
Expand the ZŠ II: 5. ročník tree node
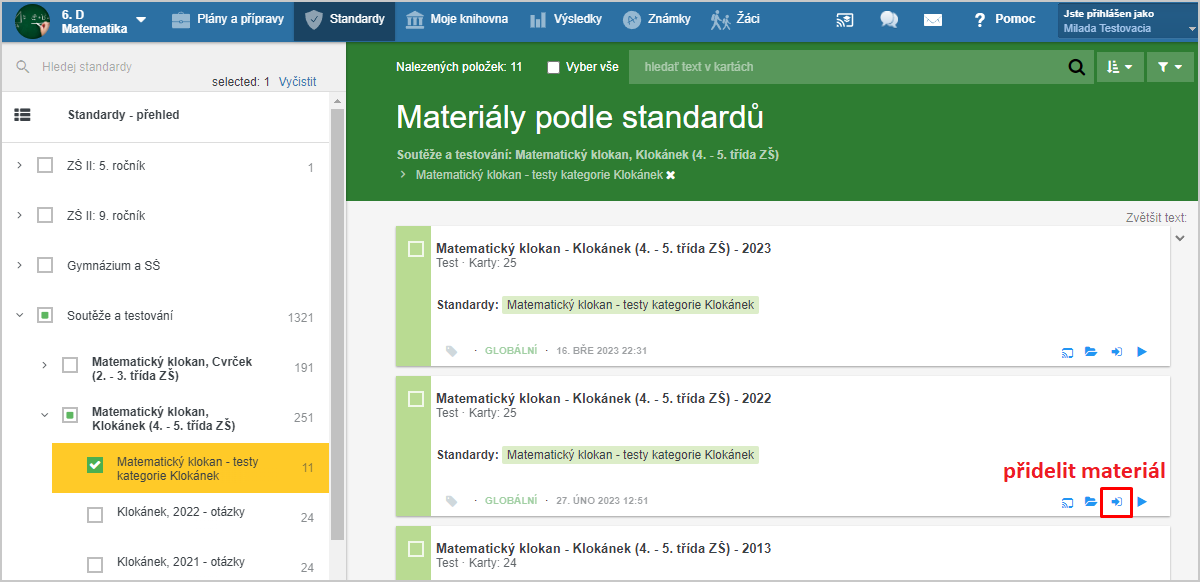pyautogui.click(x=19, y=165)
